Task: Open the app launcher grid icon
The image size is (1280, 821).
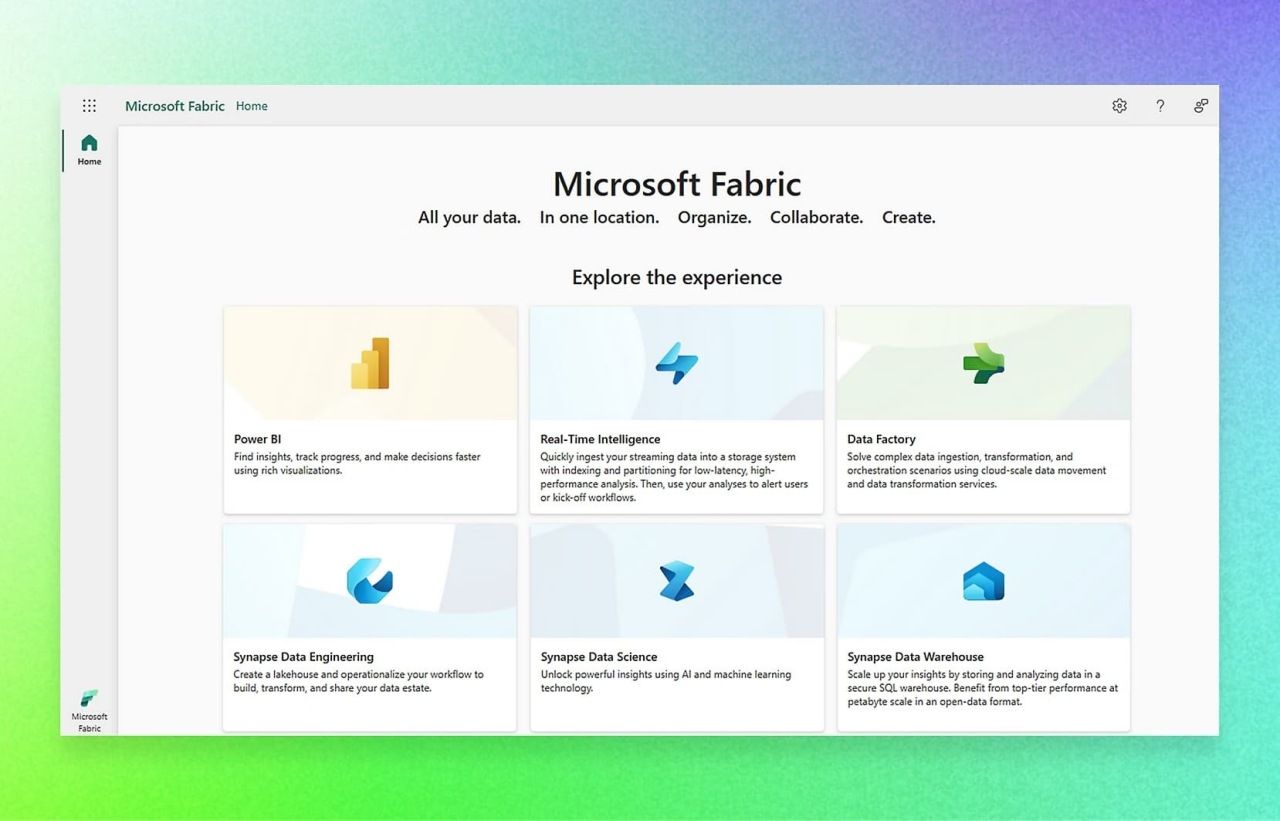Action: pos(89,105)
